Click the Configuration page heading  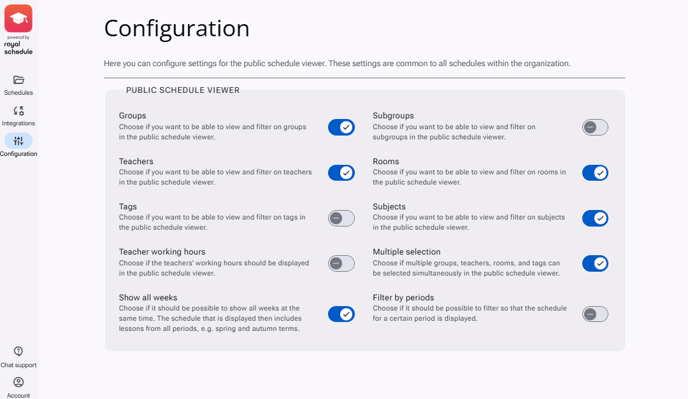(177, 29)
